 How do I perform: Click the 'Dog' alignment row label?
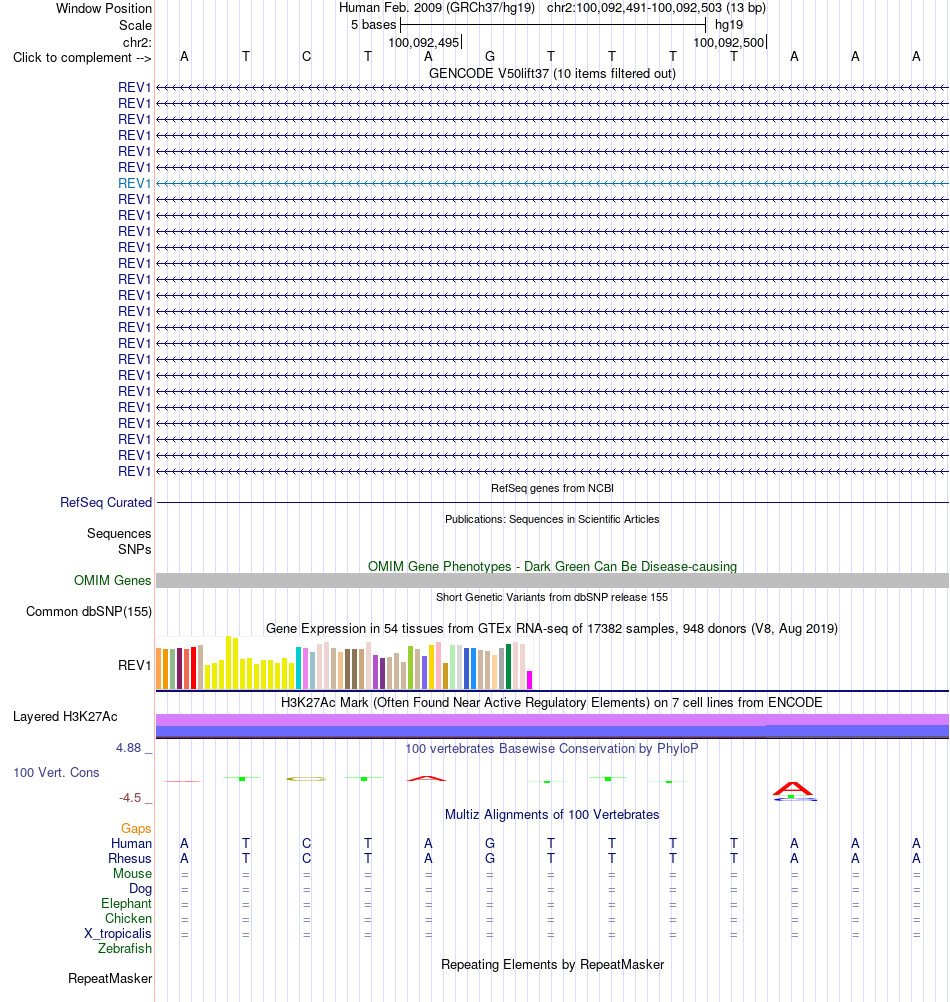click(x=141, y=888)
